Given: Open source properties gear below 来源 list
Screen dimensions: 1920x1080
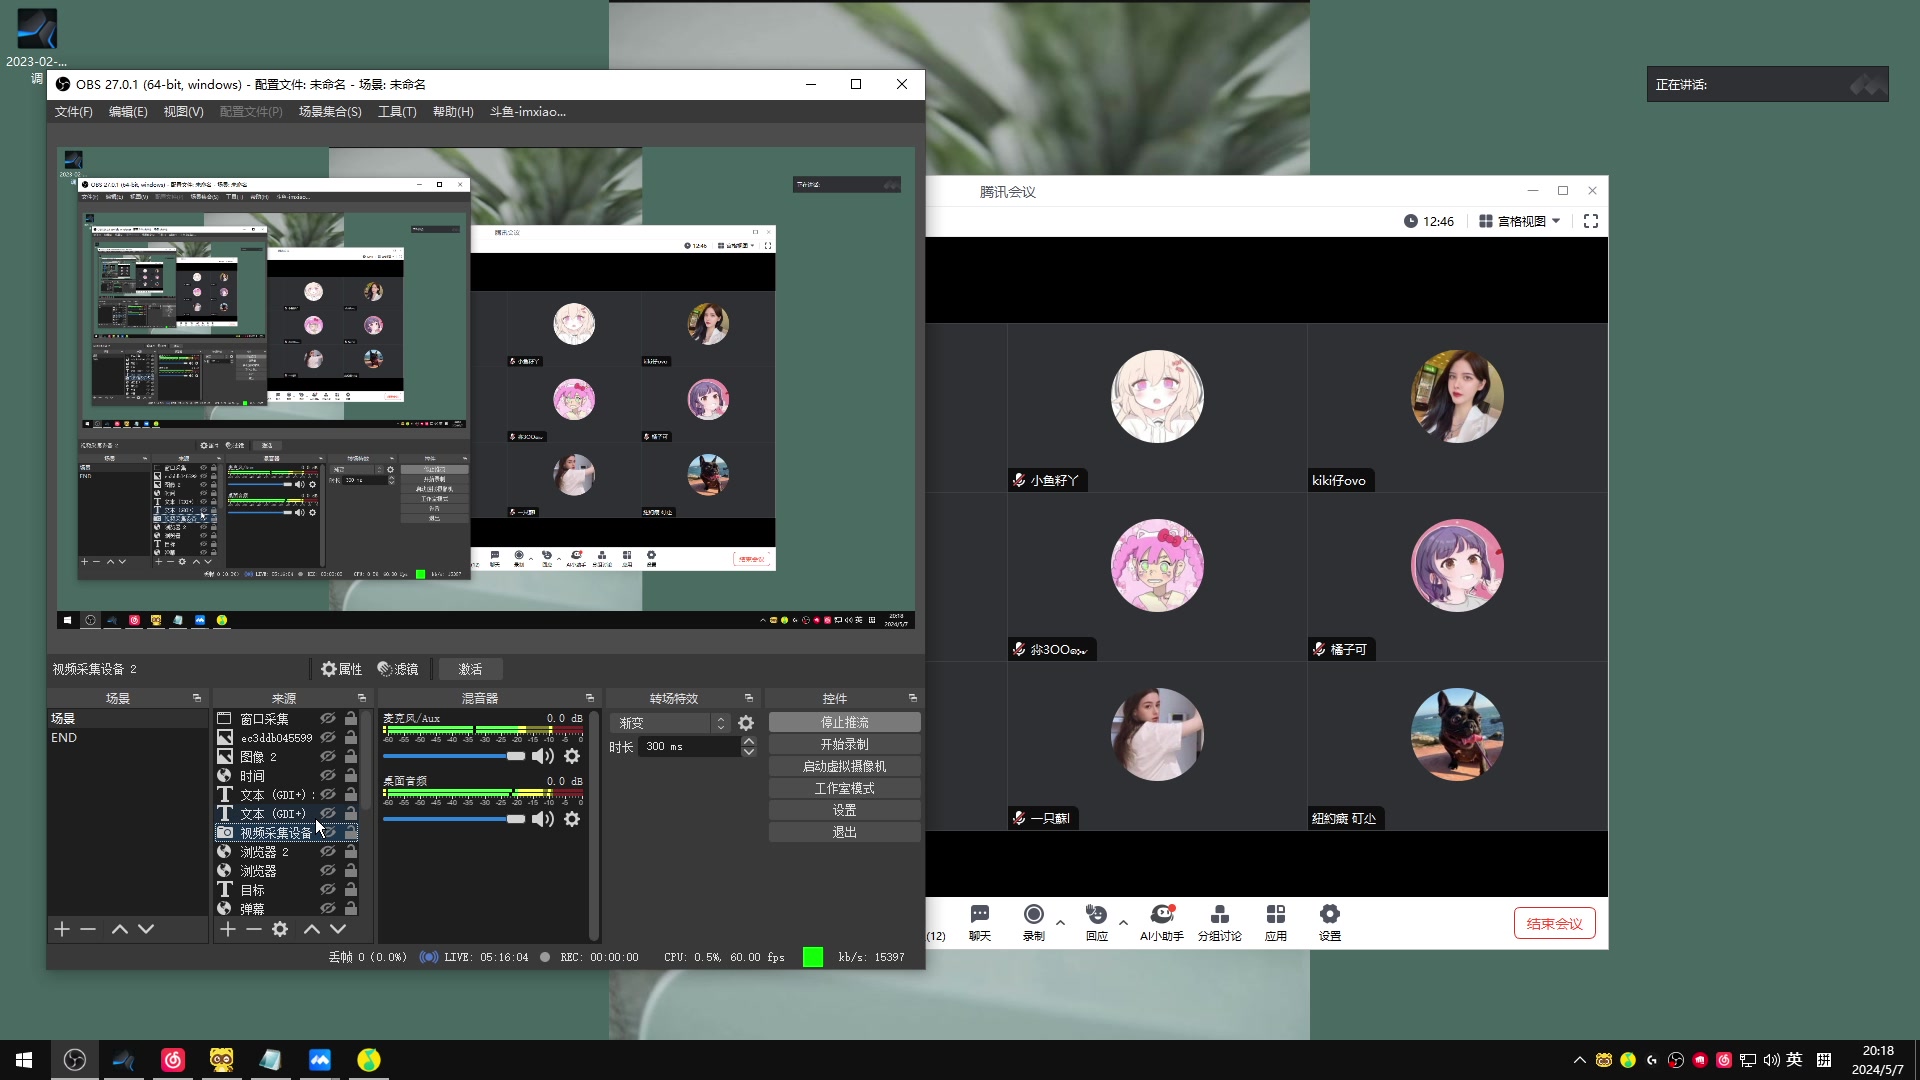Looking at the screenshot, I should 280,929.
